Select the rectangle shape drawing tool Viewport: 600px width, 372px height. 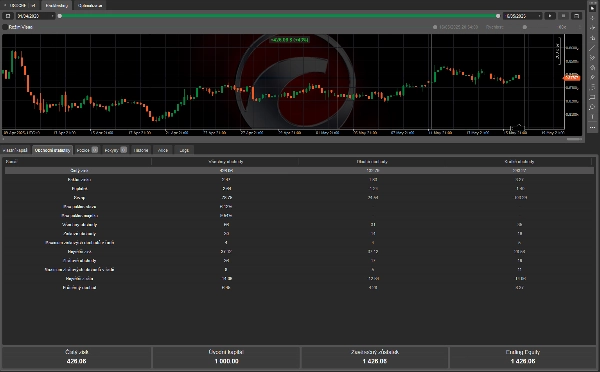click(x=592, y=97)
